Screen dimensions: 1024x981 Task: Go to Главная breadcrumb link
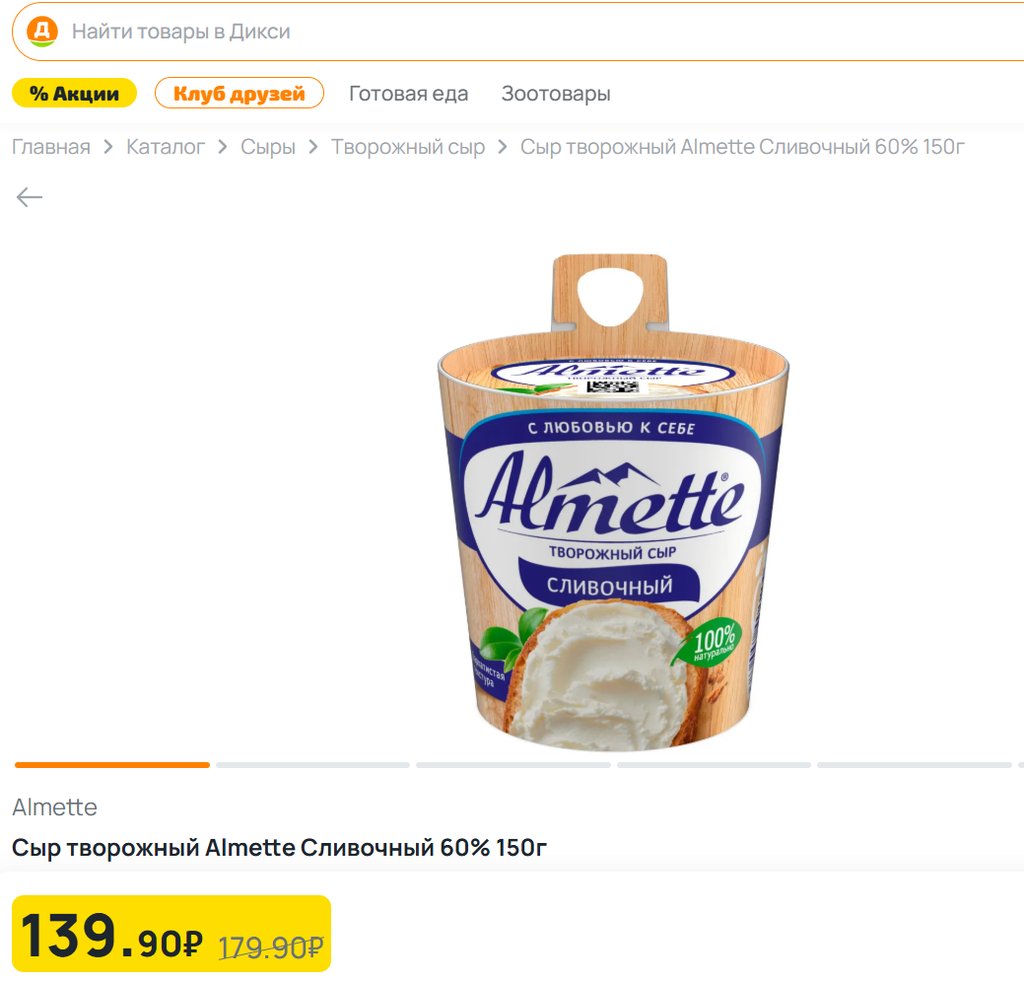(x=51, y=147)
